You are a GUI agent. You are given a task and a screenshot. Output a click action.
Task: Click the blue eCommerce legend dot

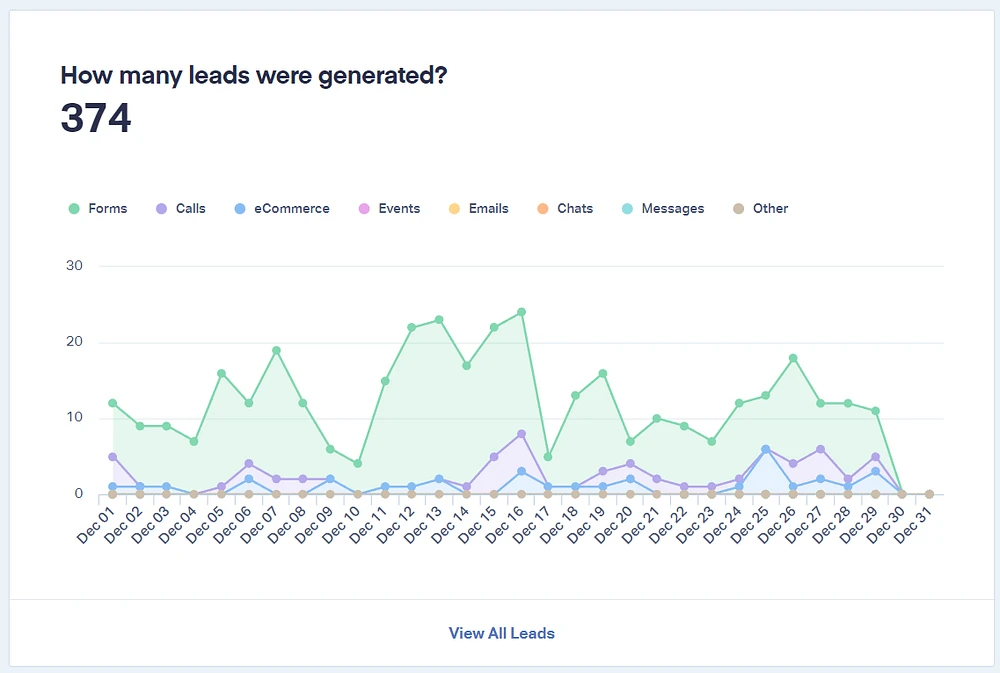click(x=241, y=208)
